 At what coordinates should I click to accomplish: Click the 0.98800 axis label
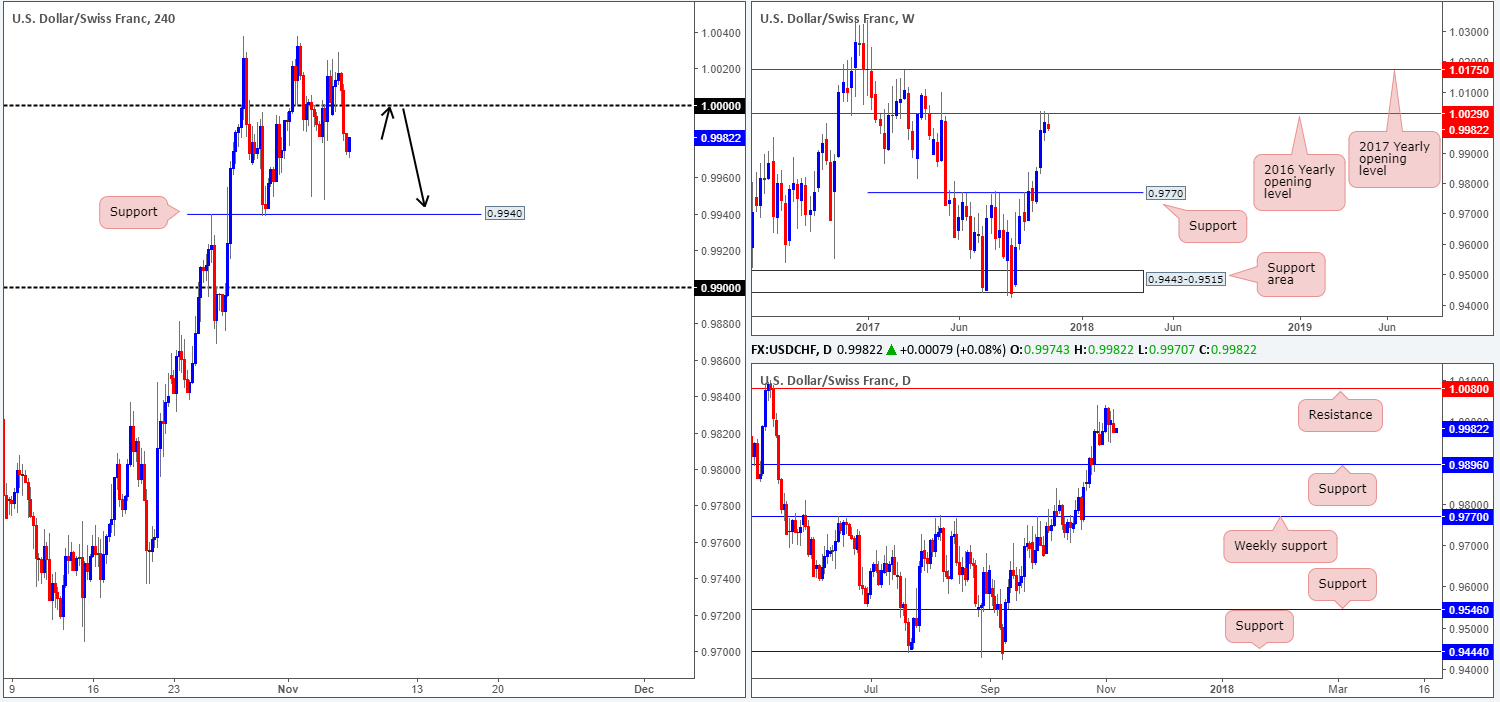(x=719, y=324)
